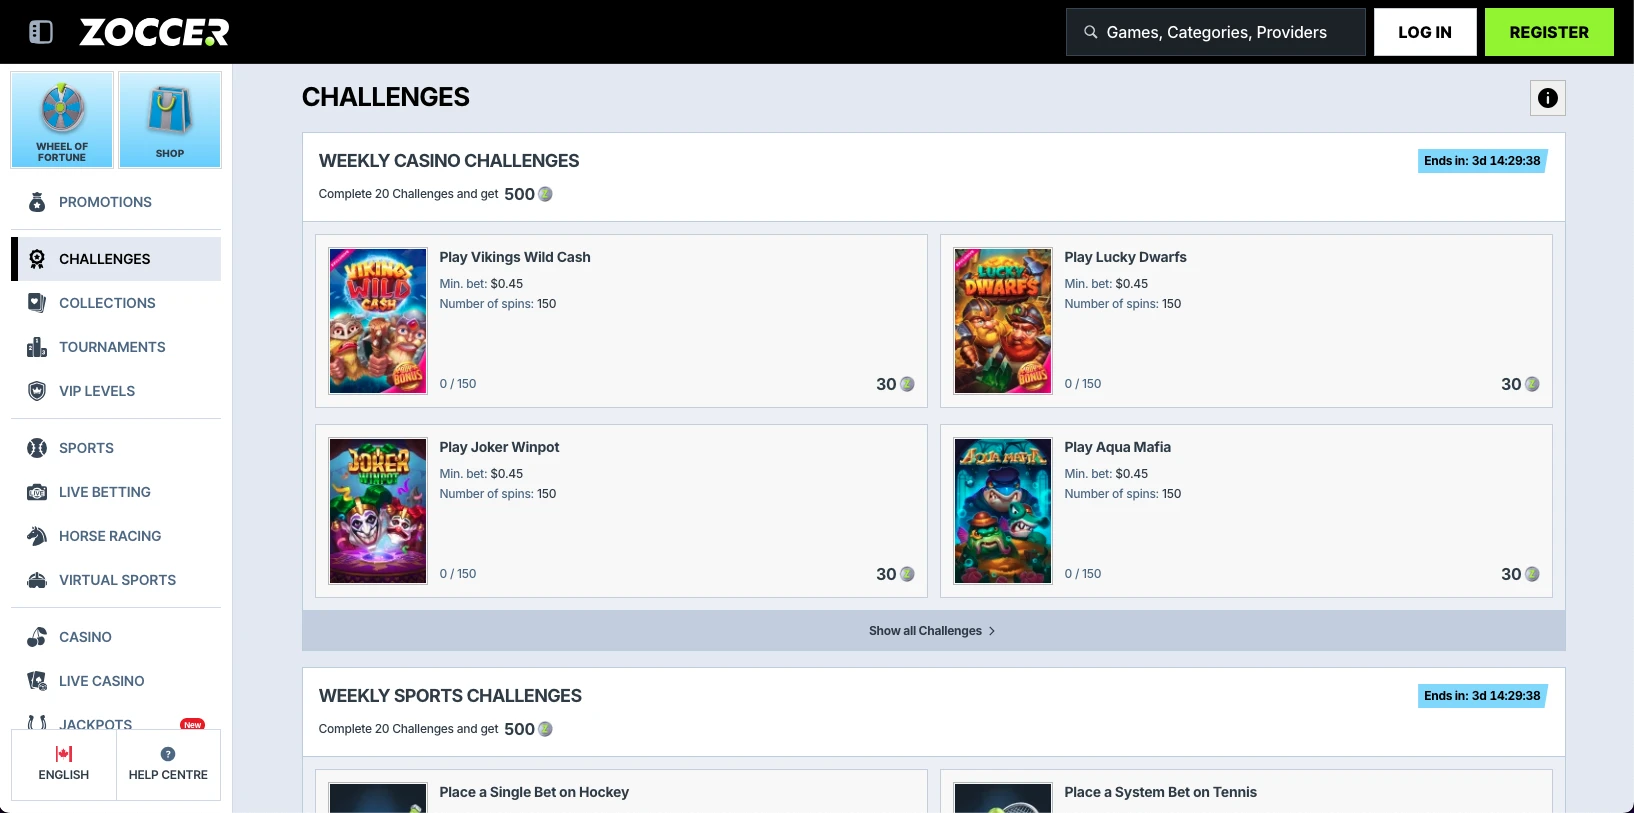Click the Sports ball icon
Screen dimensions: 1634x813
click(x=37, y=448)
